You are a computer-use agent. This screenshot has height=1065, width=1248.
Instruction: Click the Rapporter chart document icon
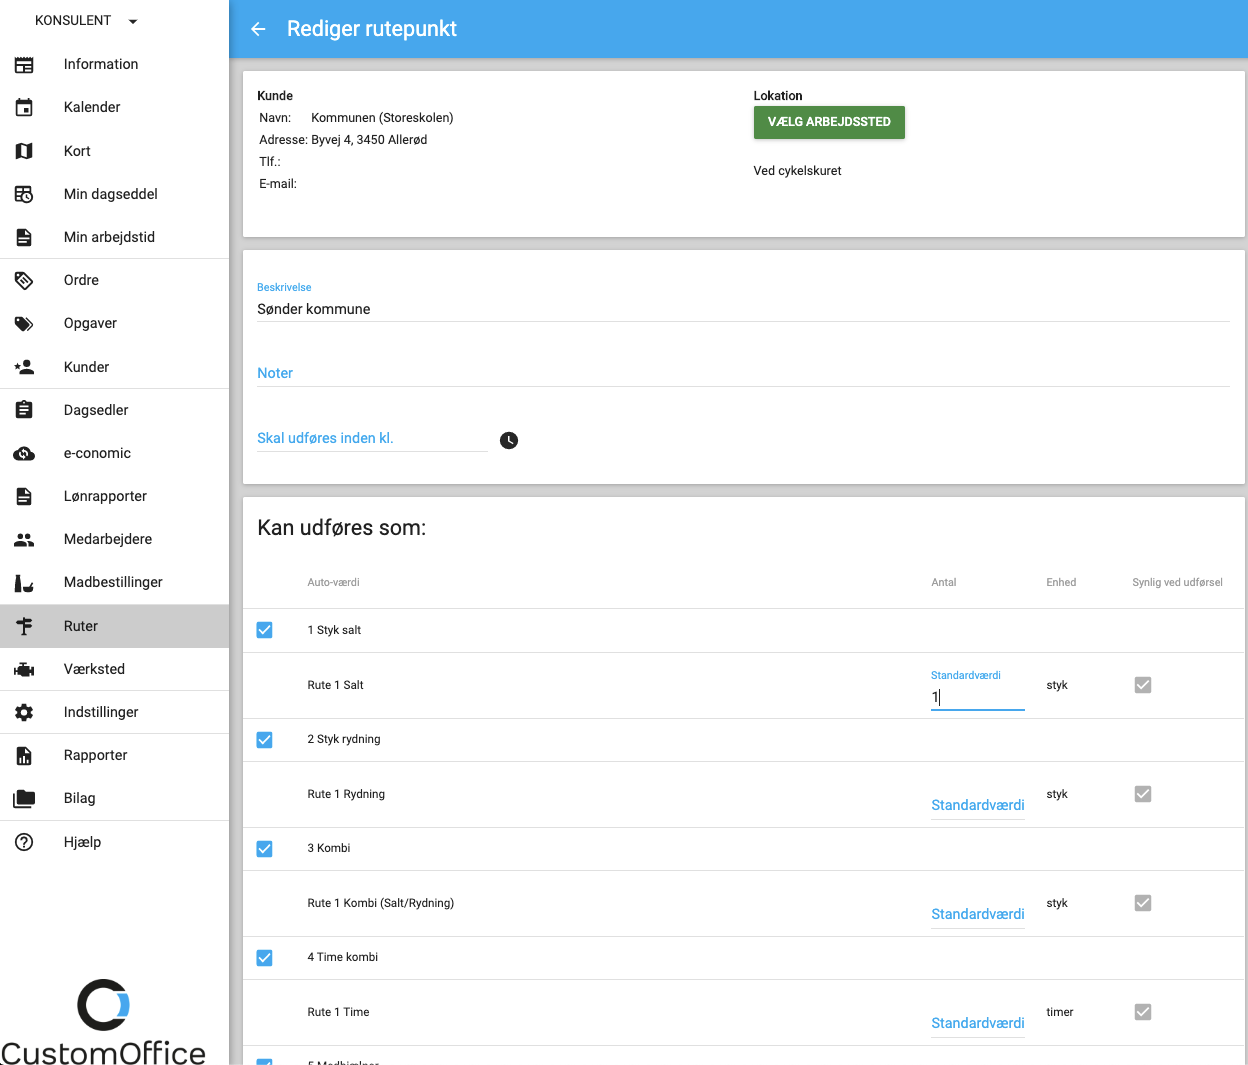tap(24, 755)
